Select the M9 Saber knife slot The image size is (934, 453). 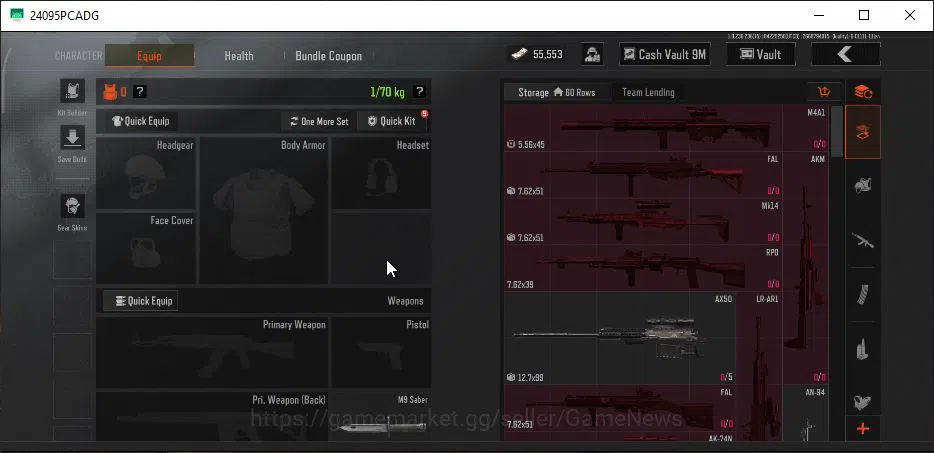coord(381,416)
